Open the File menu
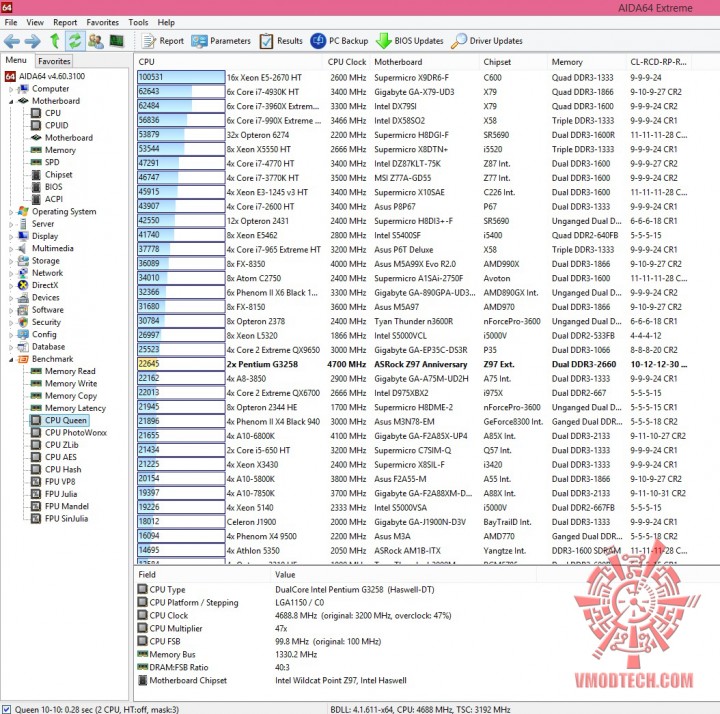This screenshot has width=720, height=714. click(11, 22)
